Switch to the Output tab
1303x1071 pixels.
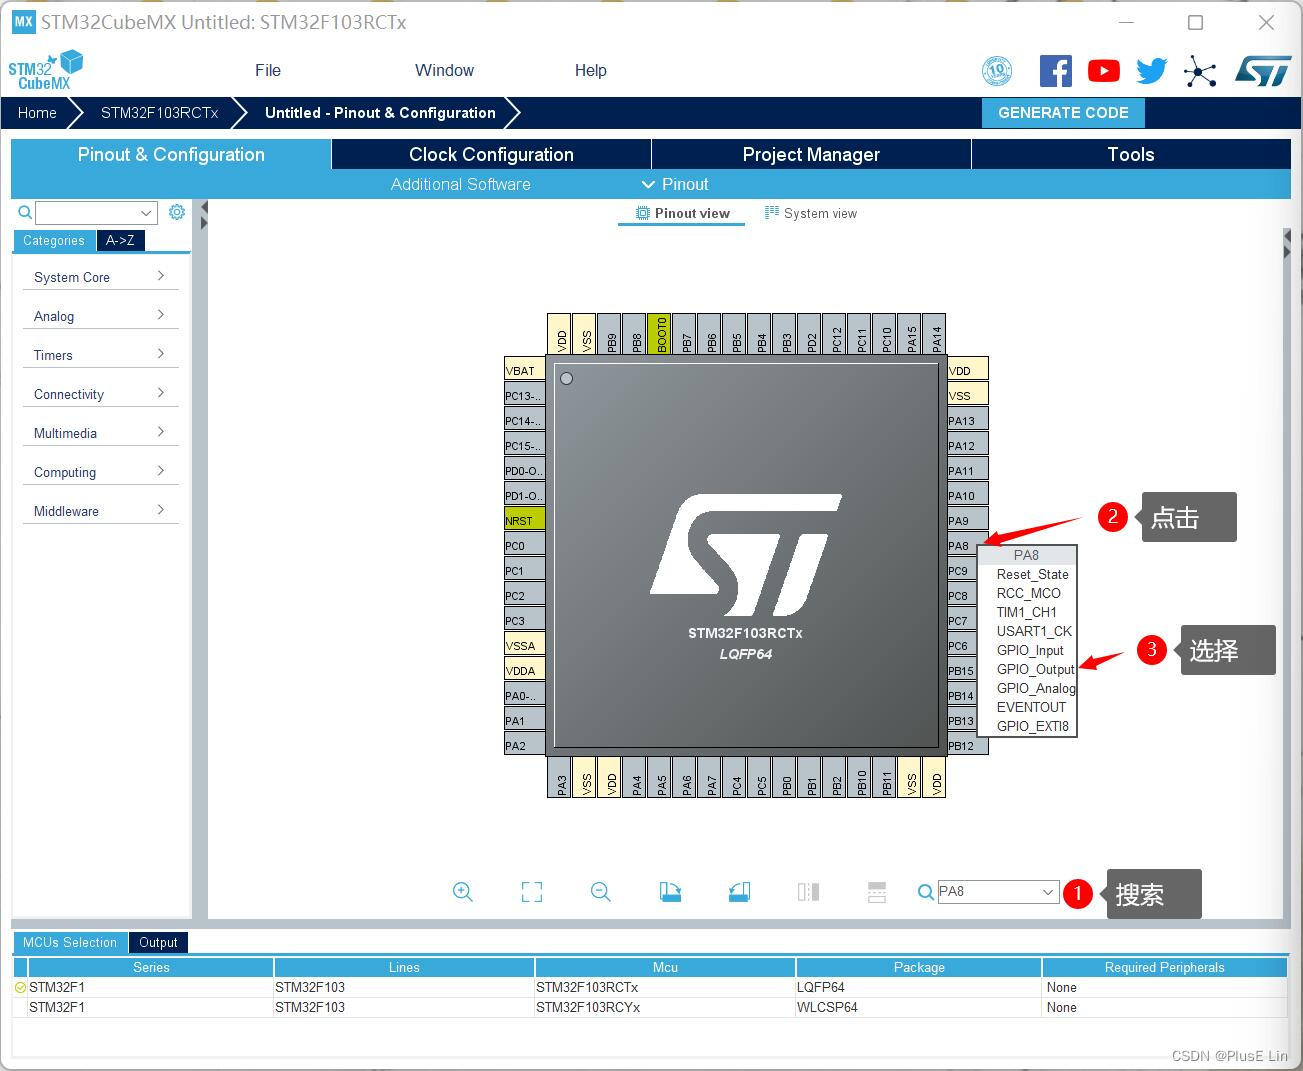158,942
